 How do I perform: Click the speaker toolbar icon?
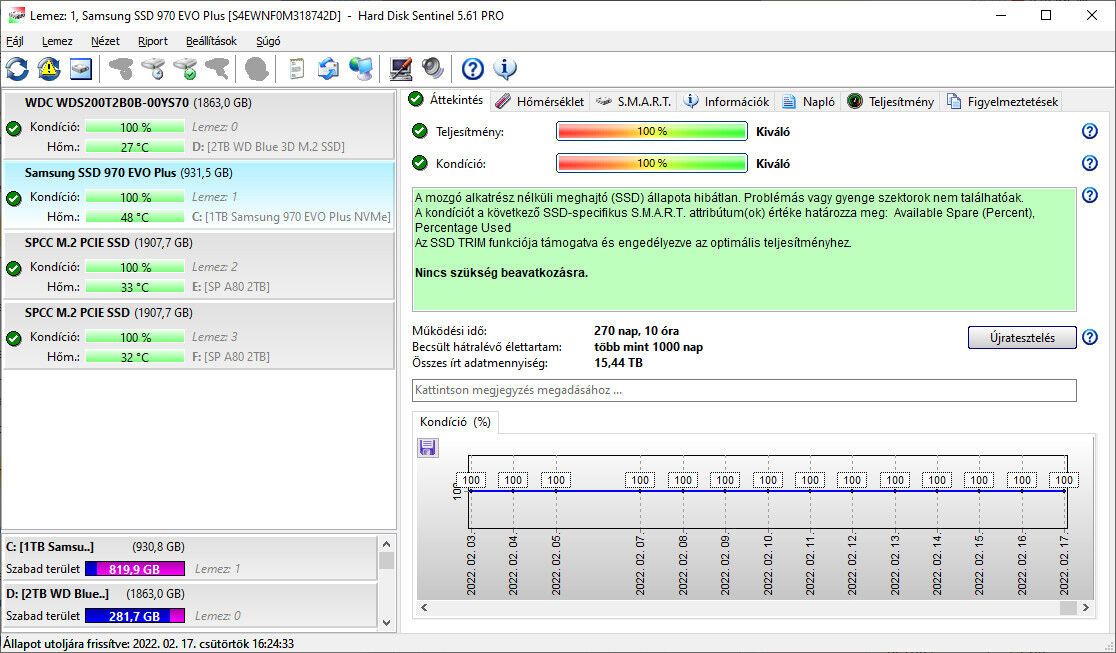tap(432, 69)
